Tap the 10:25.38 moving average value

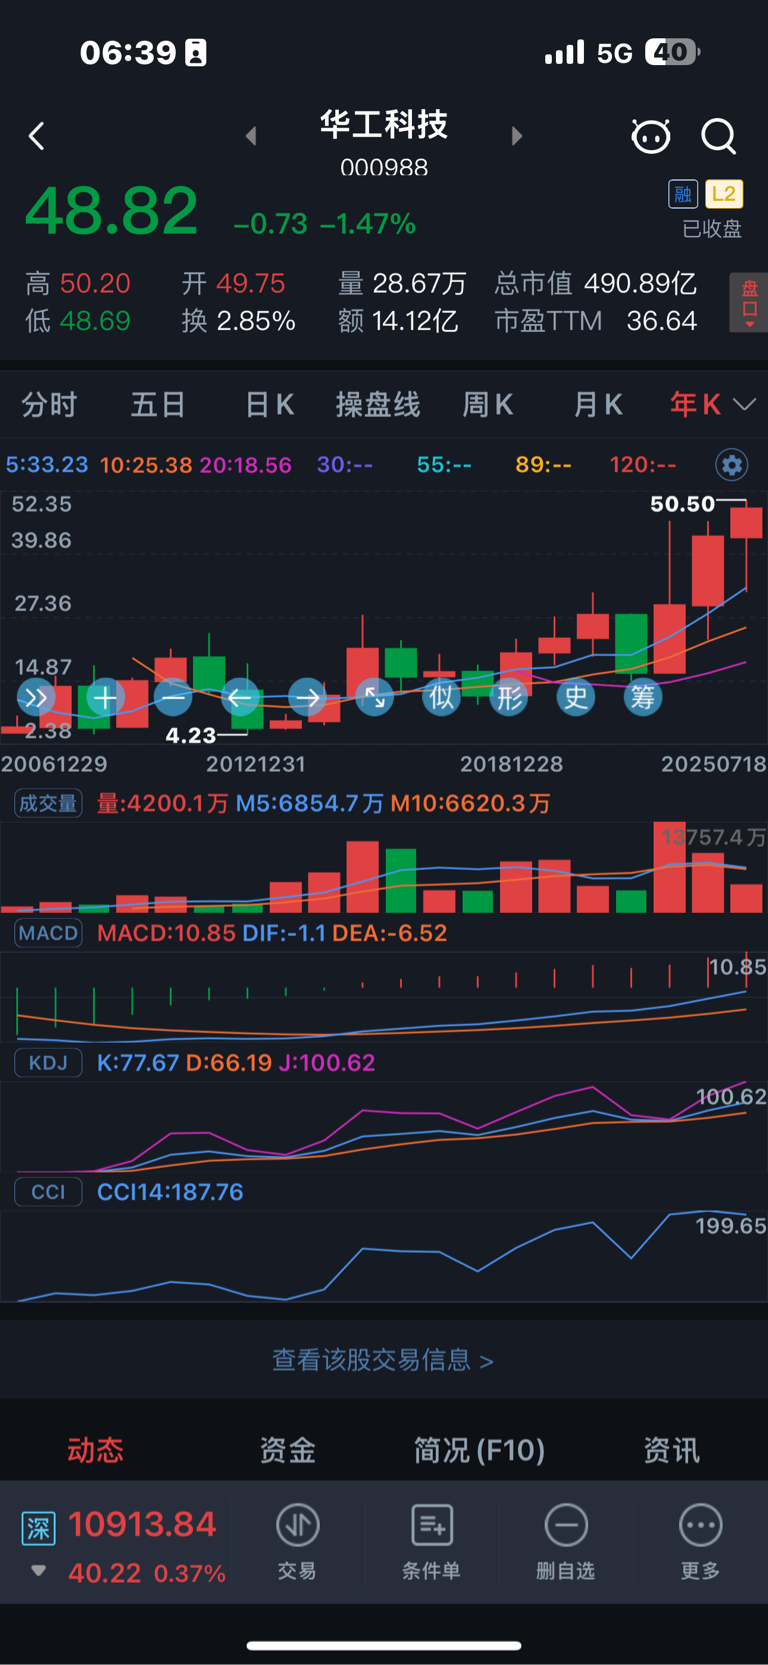point(146,465)
